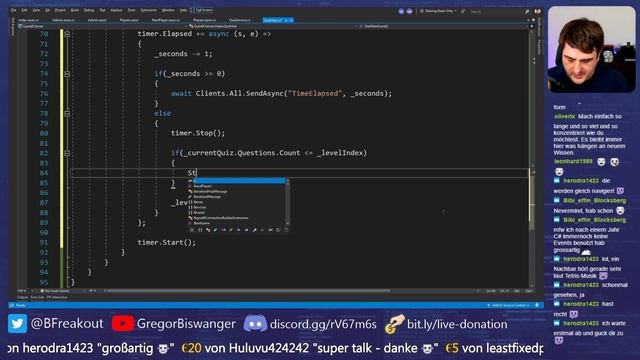Switch to the Player.razor tab

(129, 20)
